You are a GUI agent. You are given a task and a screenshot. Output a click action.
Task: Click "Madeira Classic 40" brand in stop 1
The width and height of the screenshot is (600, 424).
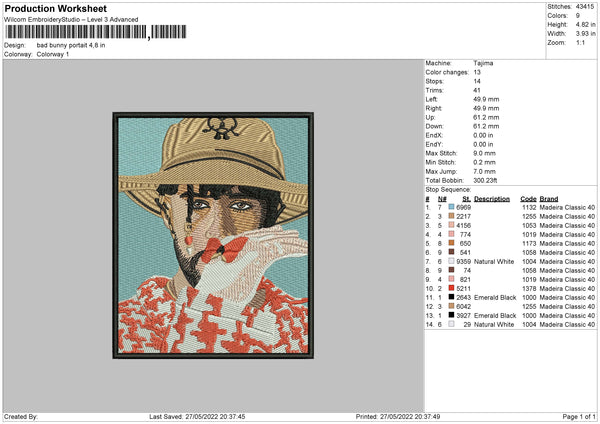(x=567, y=207)
